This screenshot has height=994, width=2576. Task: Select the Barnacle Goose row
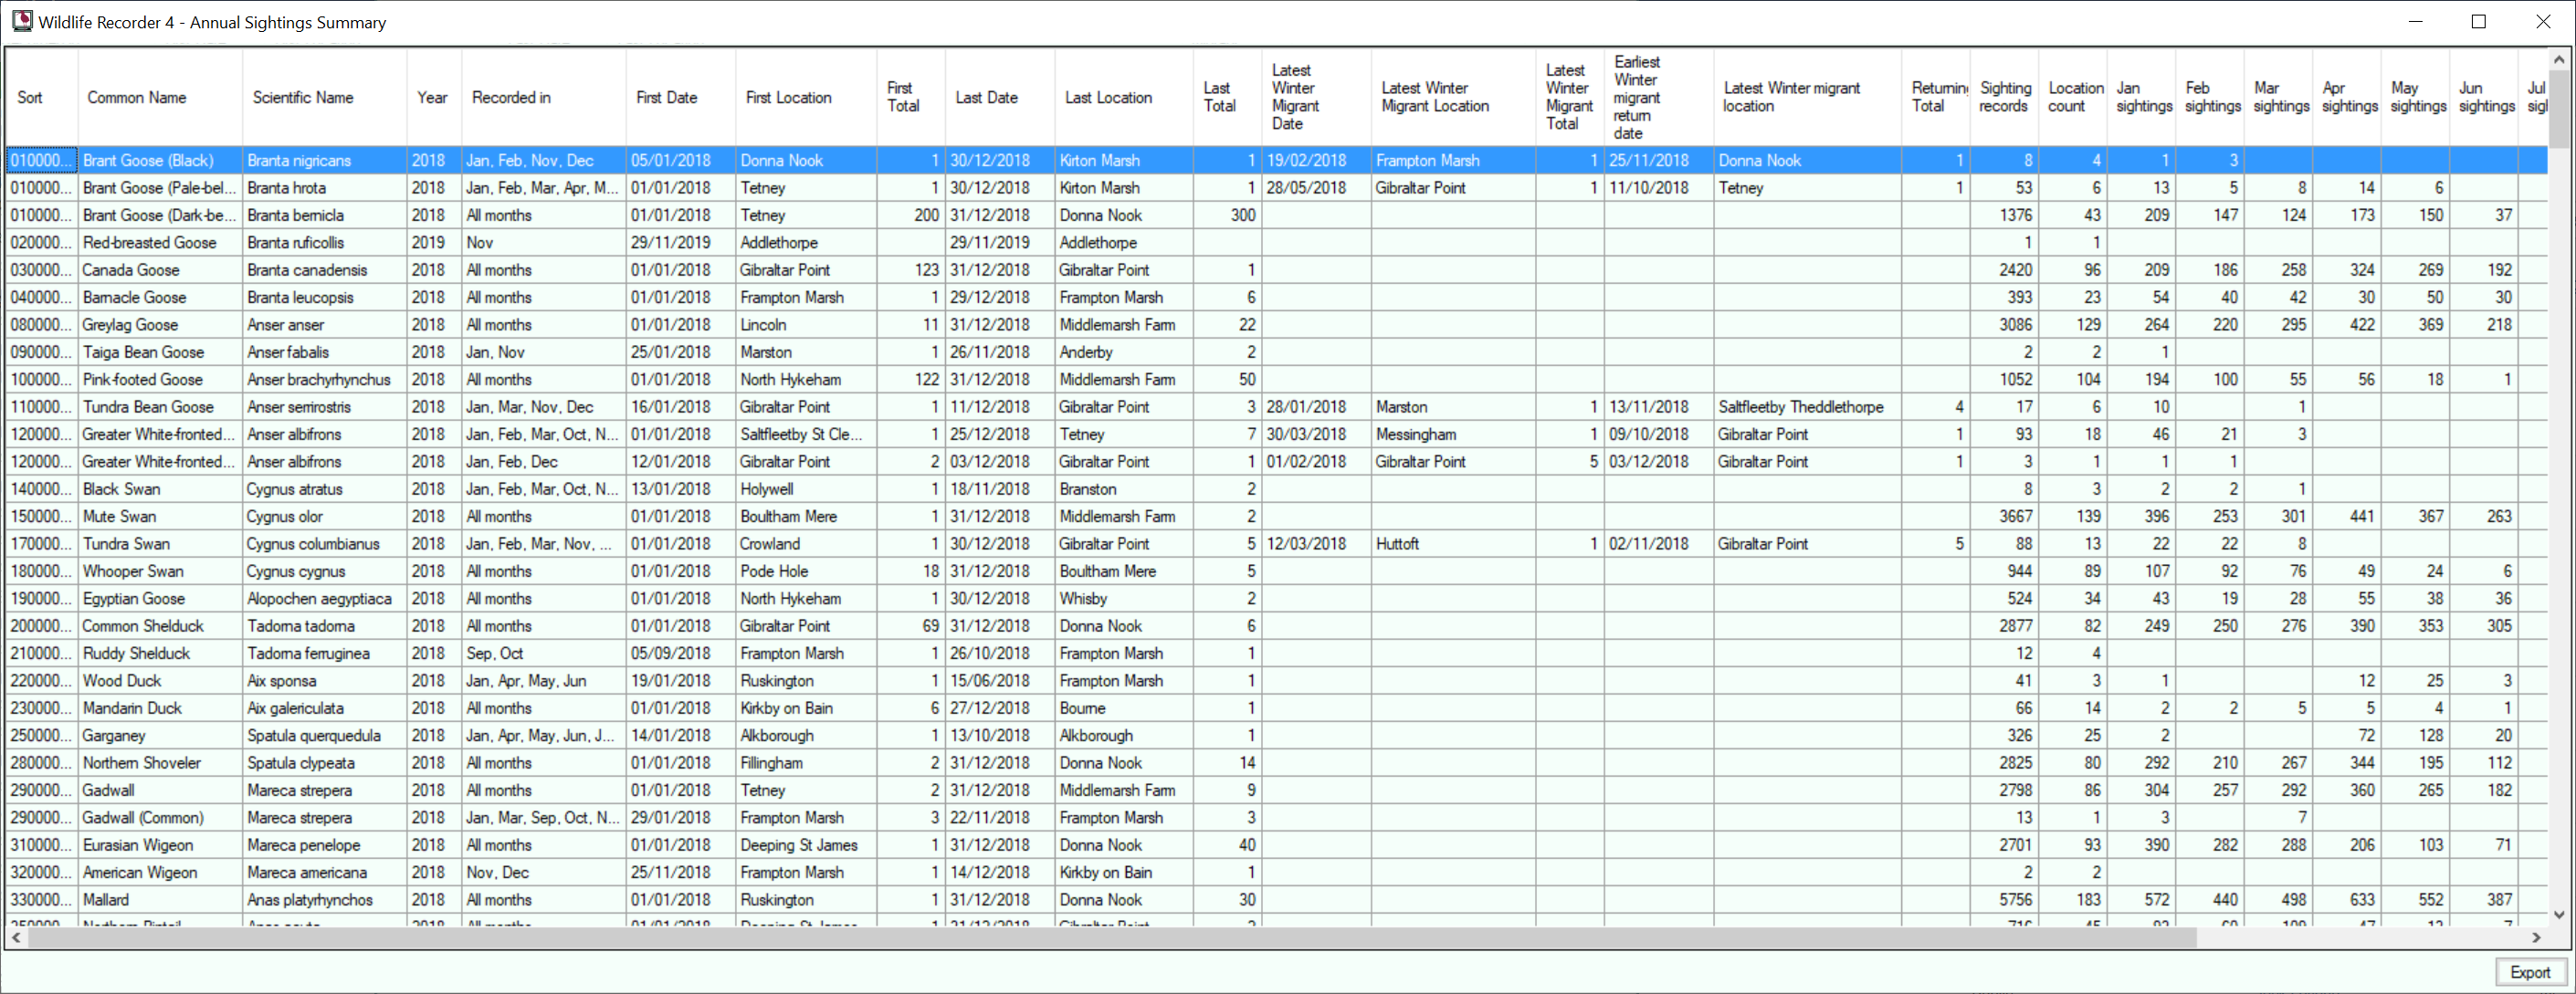pyautogui.click(x=1277, y=297)
